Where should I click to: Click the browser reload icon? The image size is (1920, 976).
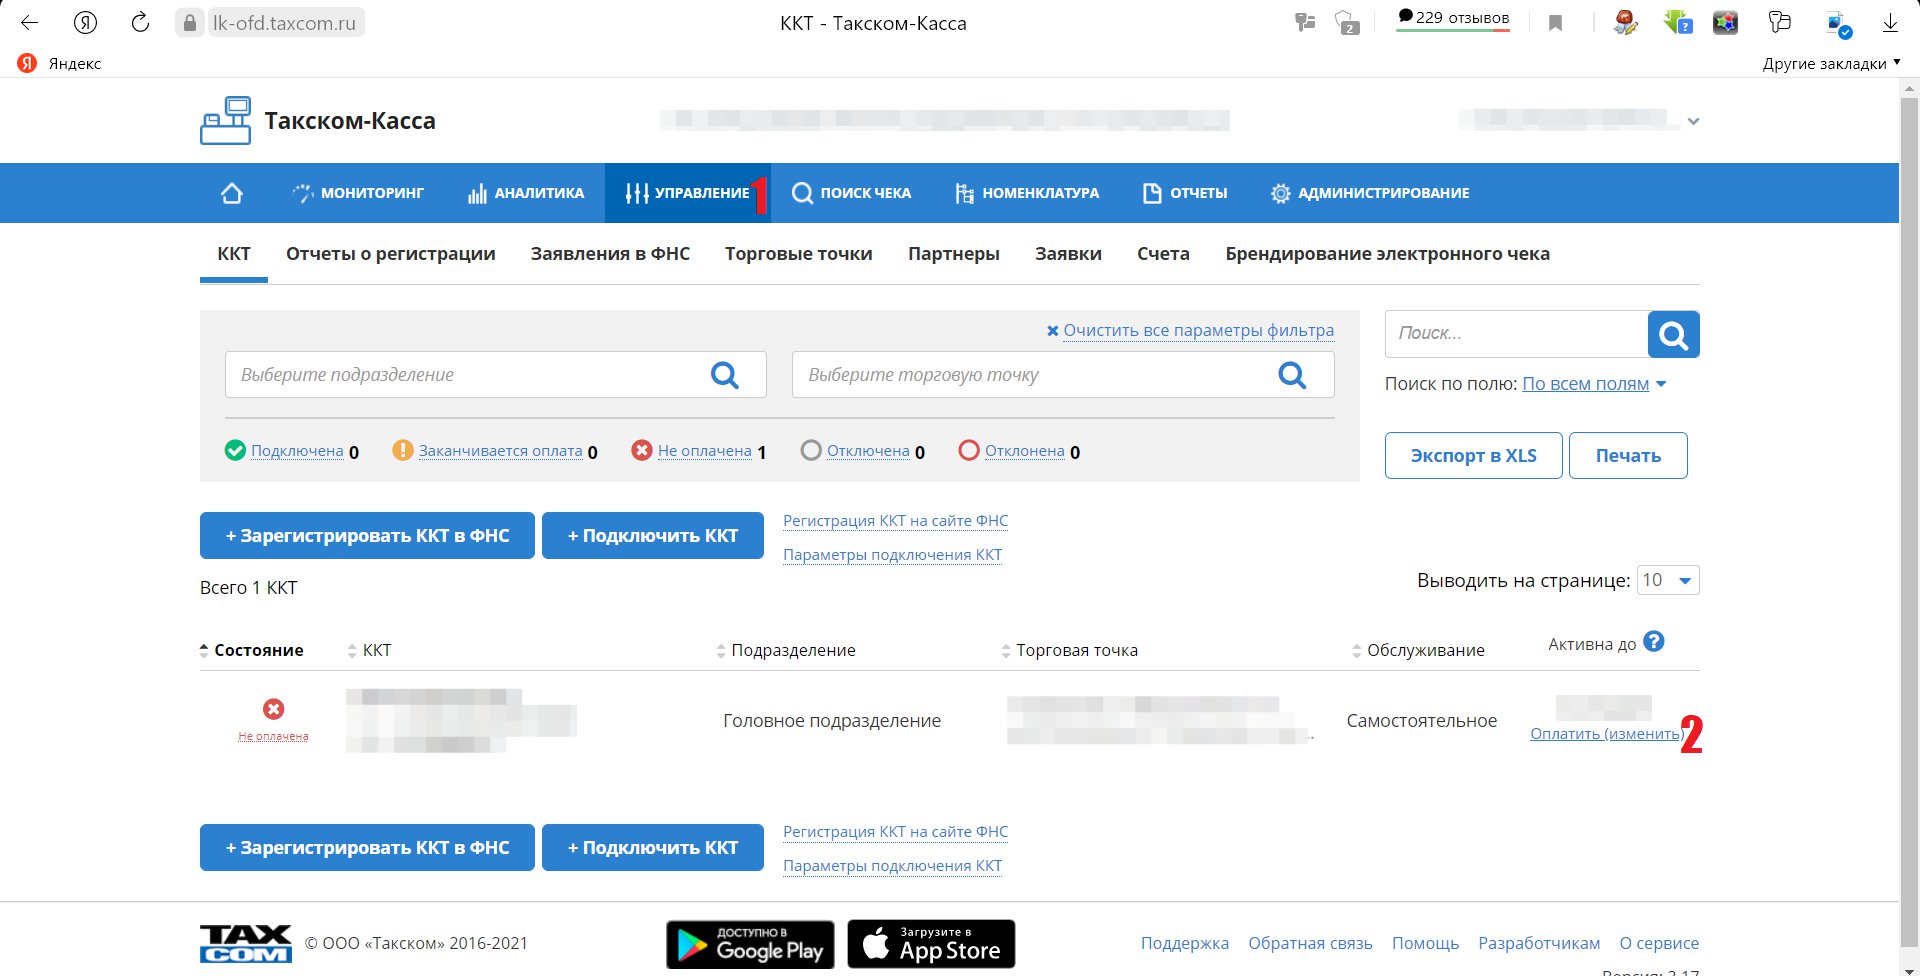pyautogui.click(x=140, y=22)
